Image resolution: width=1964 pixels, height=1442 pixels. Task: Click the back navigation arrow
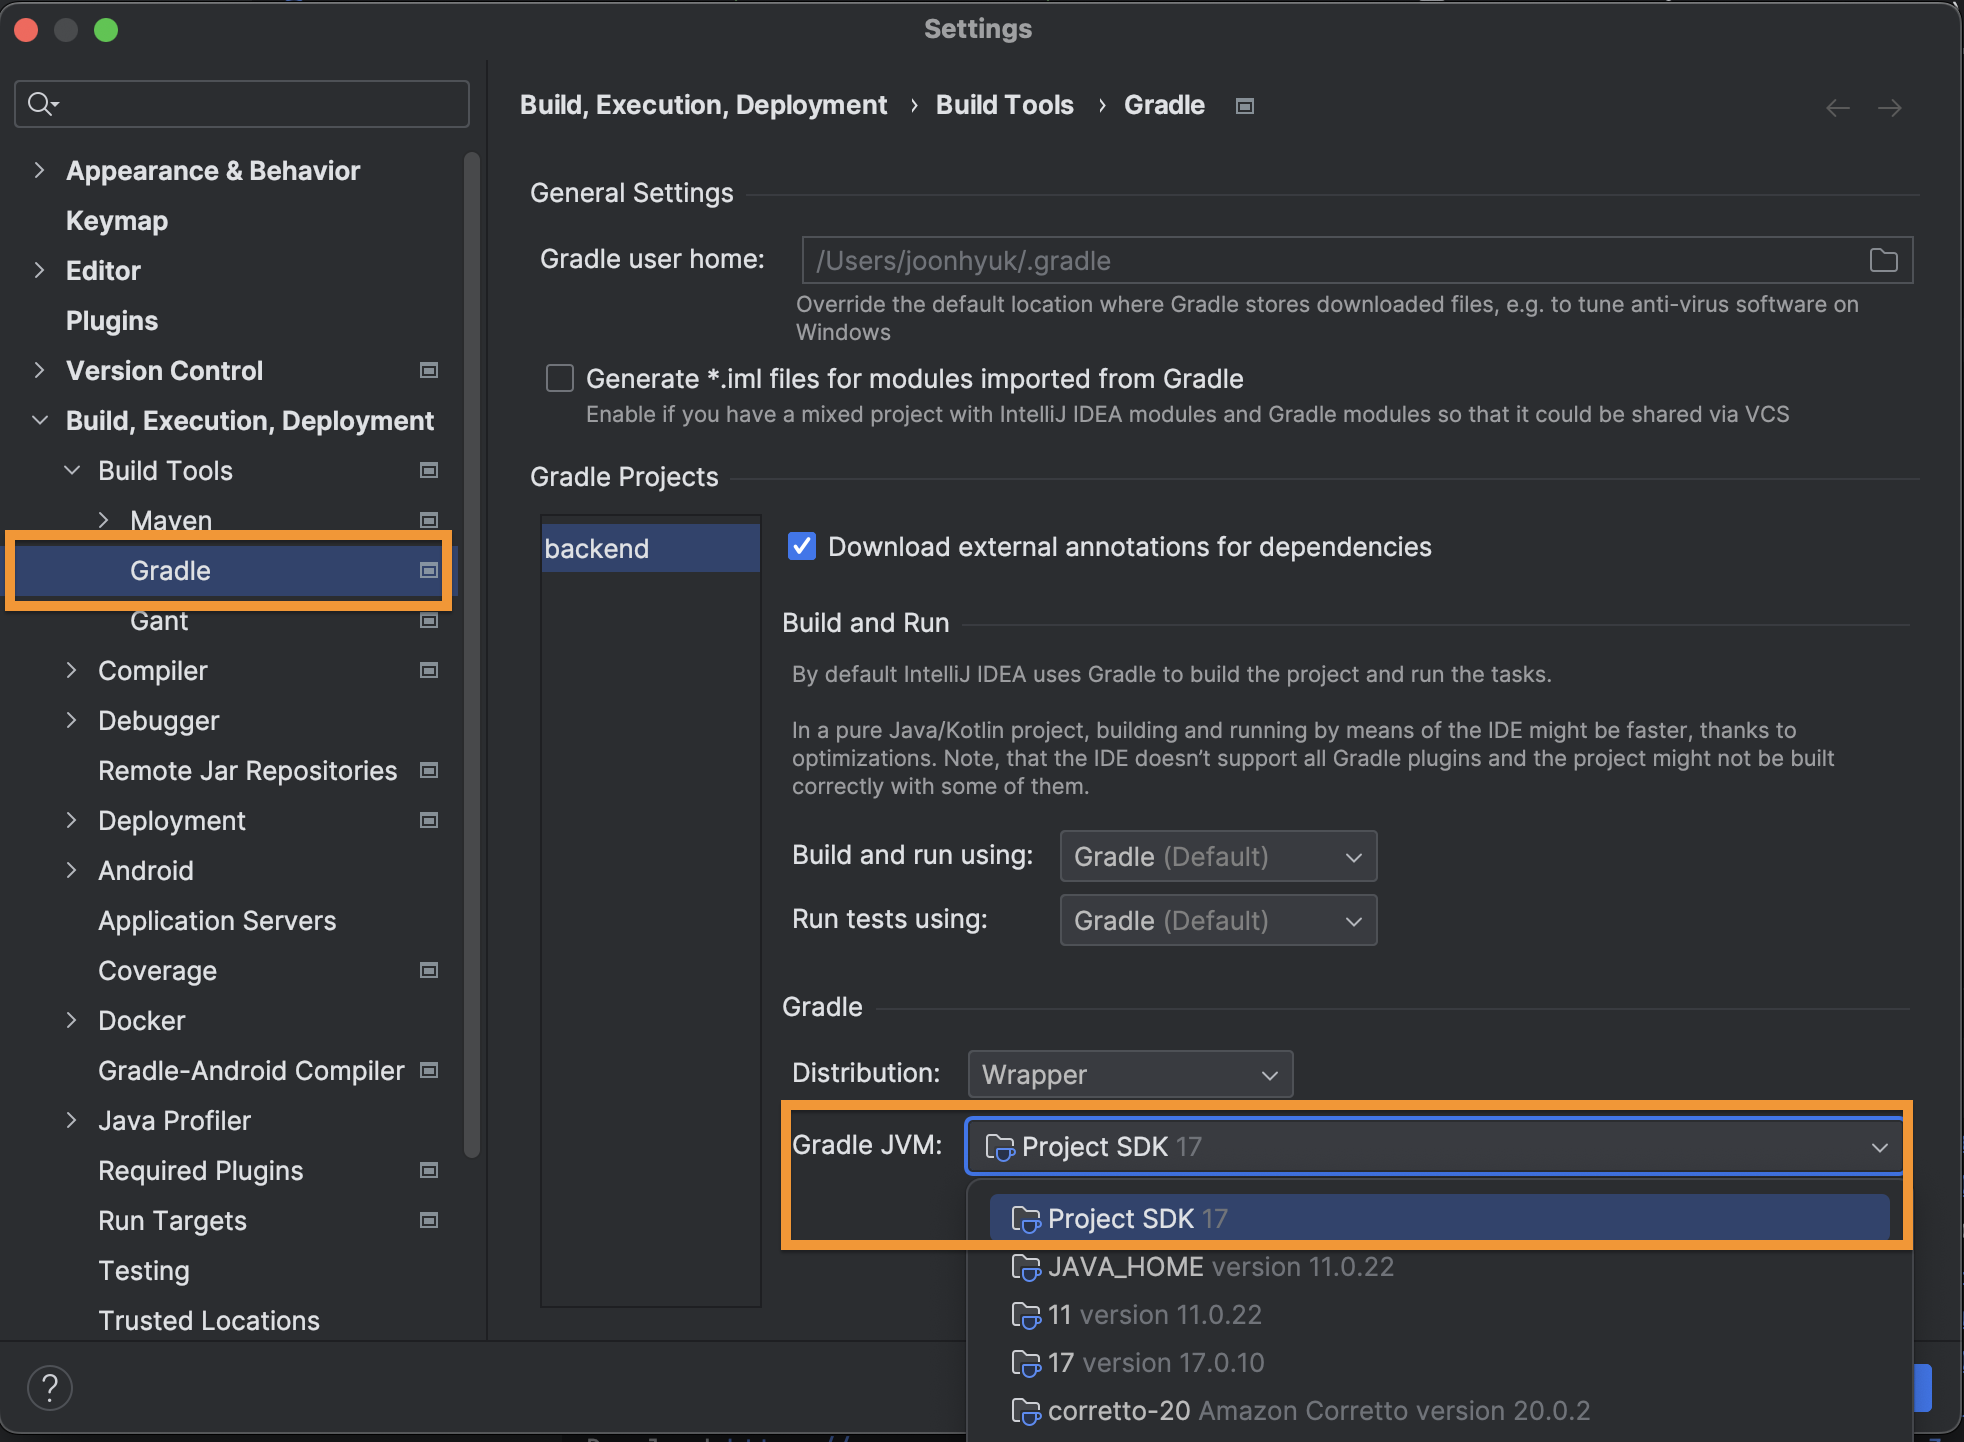1837,108
